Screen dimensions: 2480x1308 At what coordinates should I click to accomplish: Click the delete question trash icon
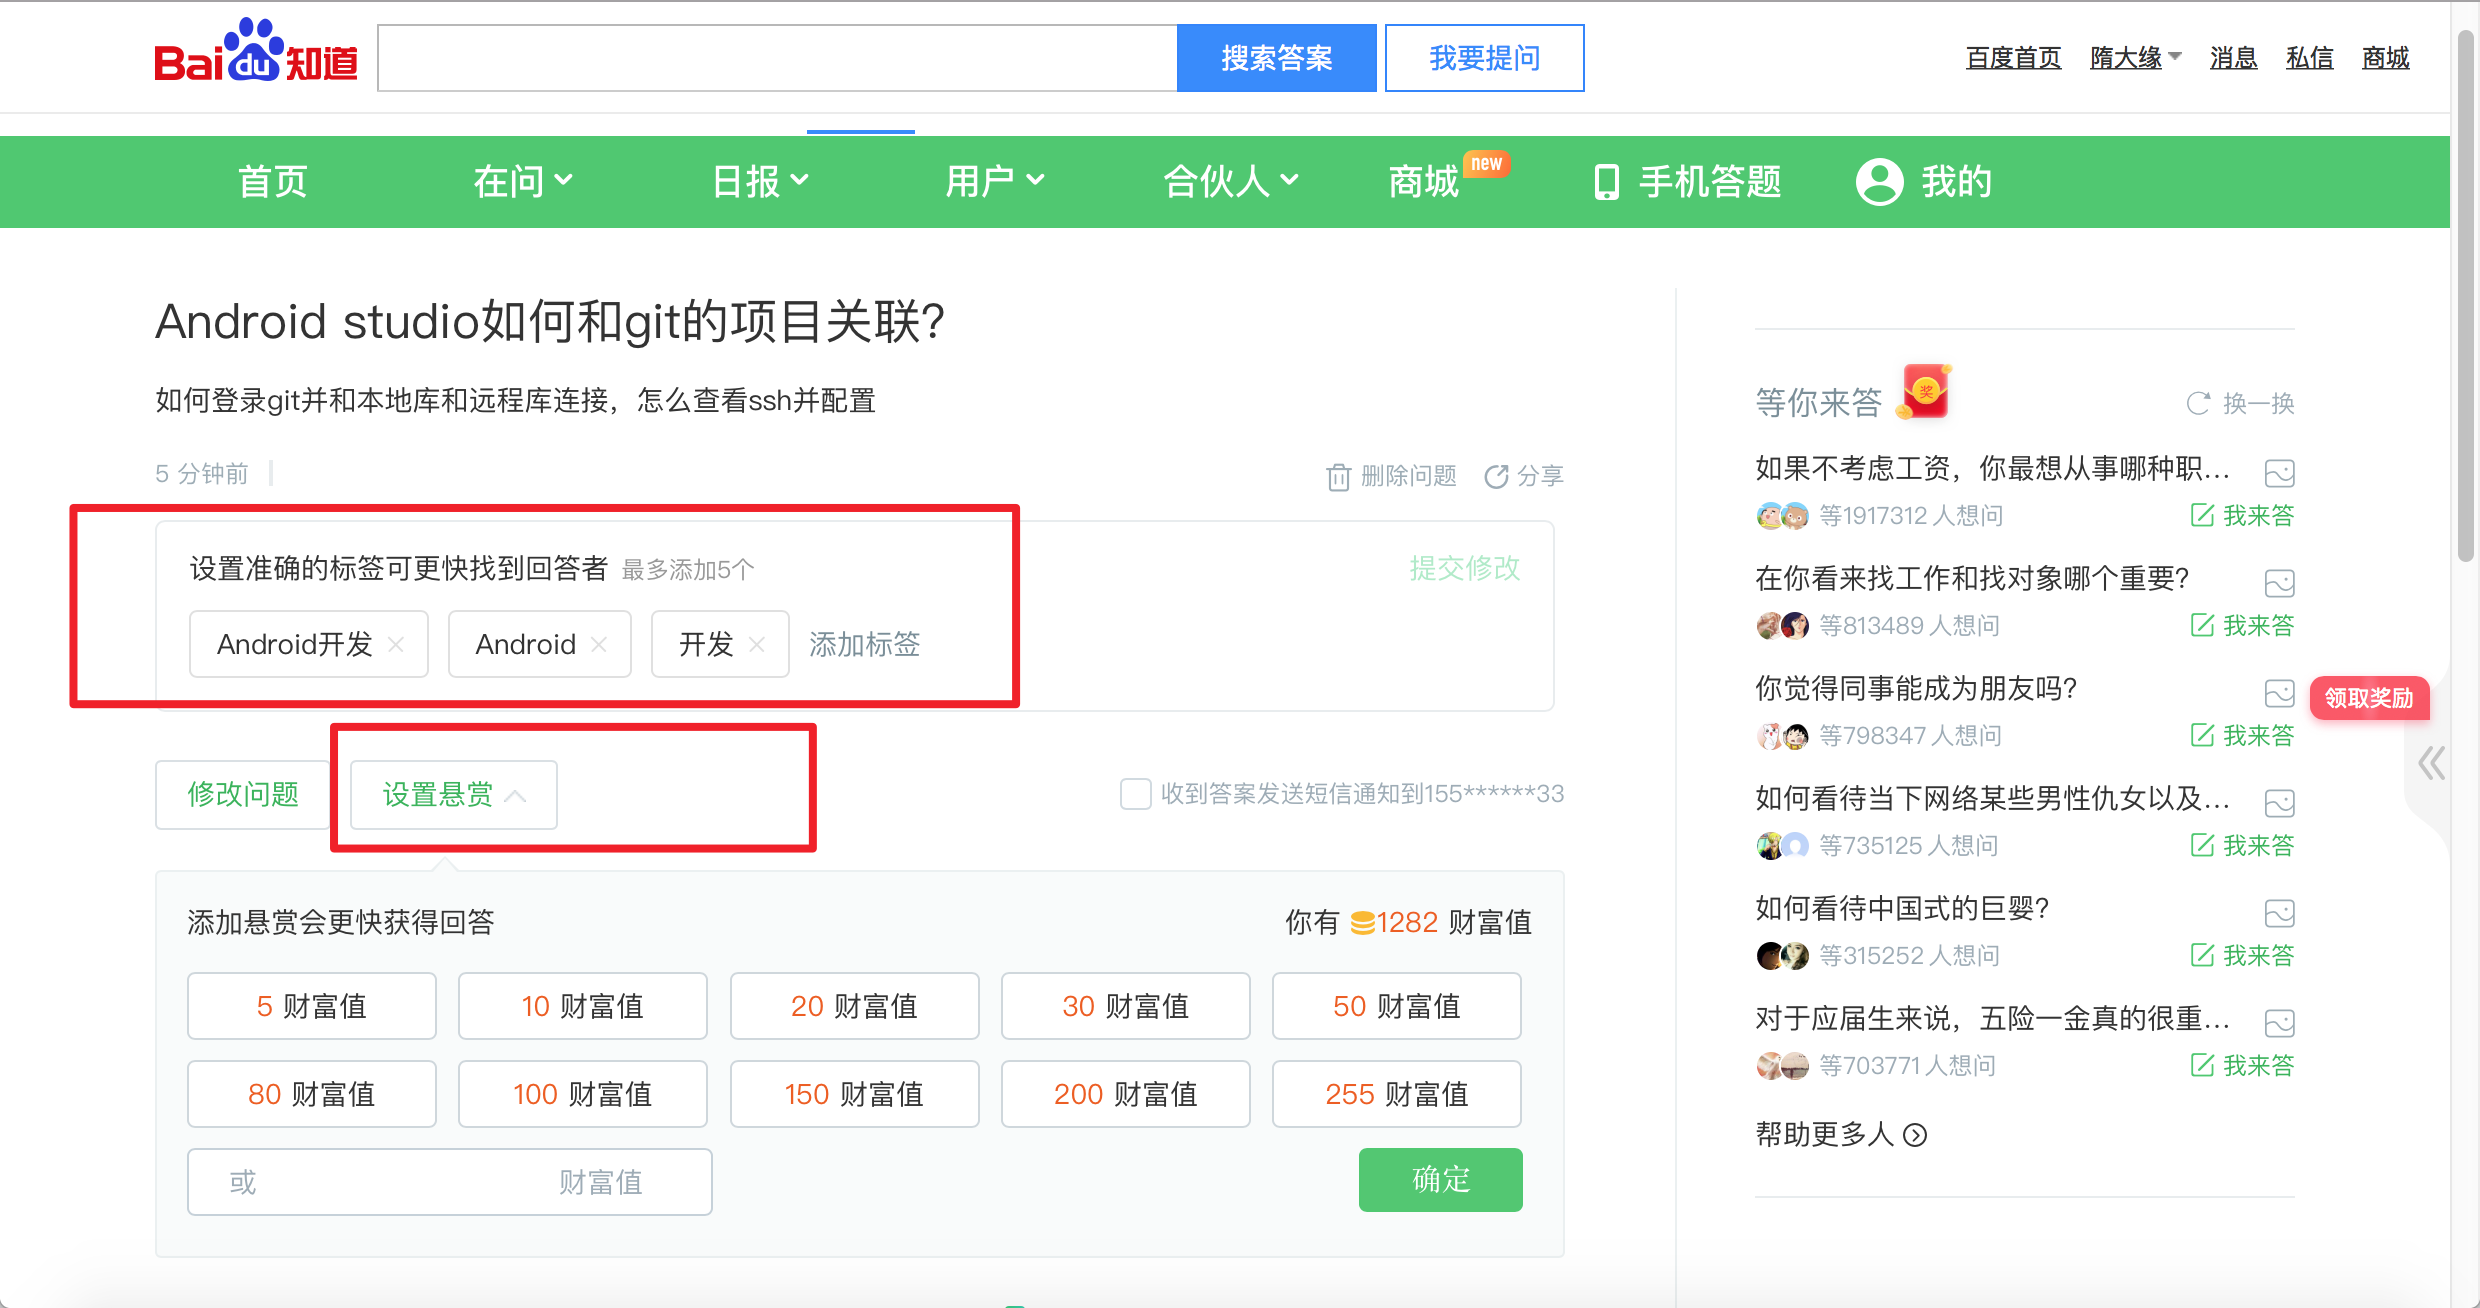[x=1339, y=476]
